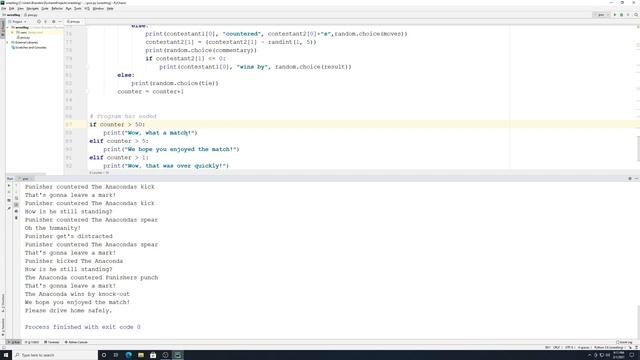Viewport: 640px width, 360px height.
Task: Open the View menu
Action: click(20, 9)
